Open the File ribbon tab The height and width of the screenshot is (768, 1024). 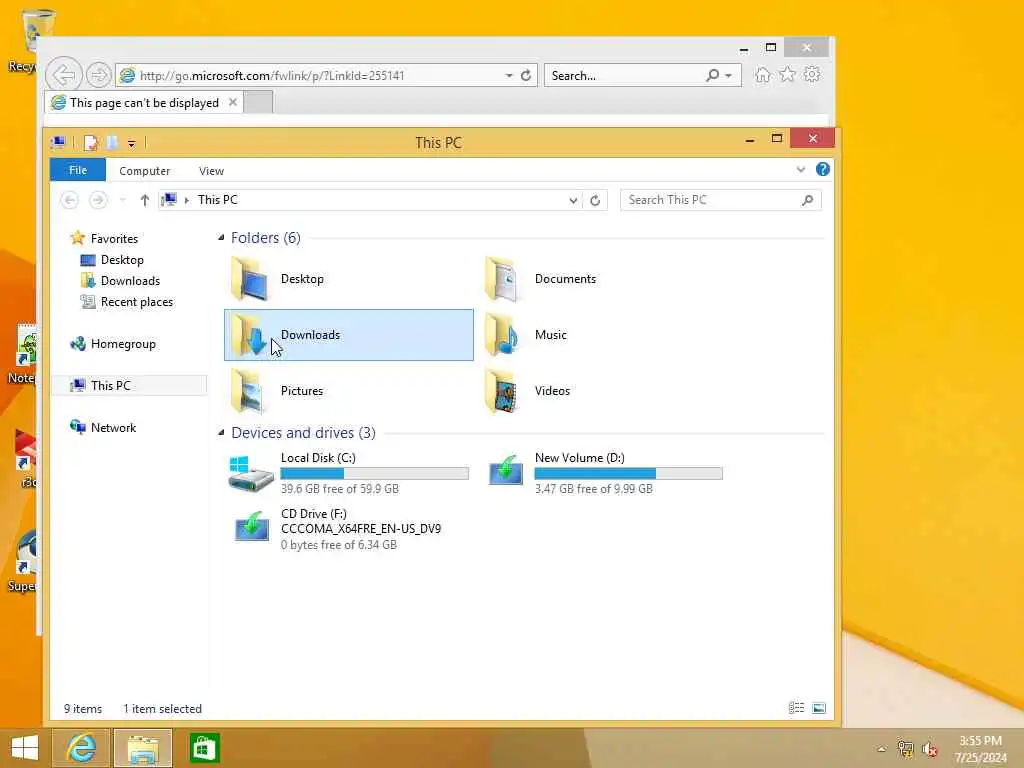click(x=78, y=170)
